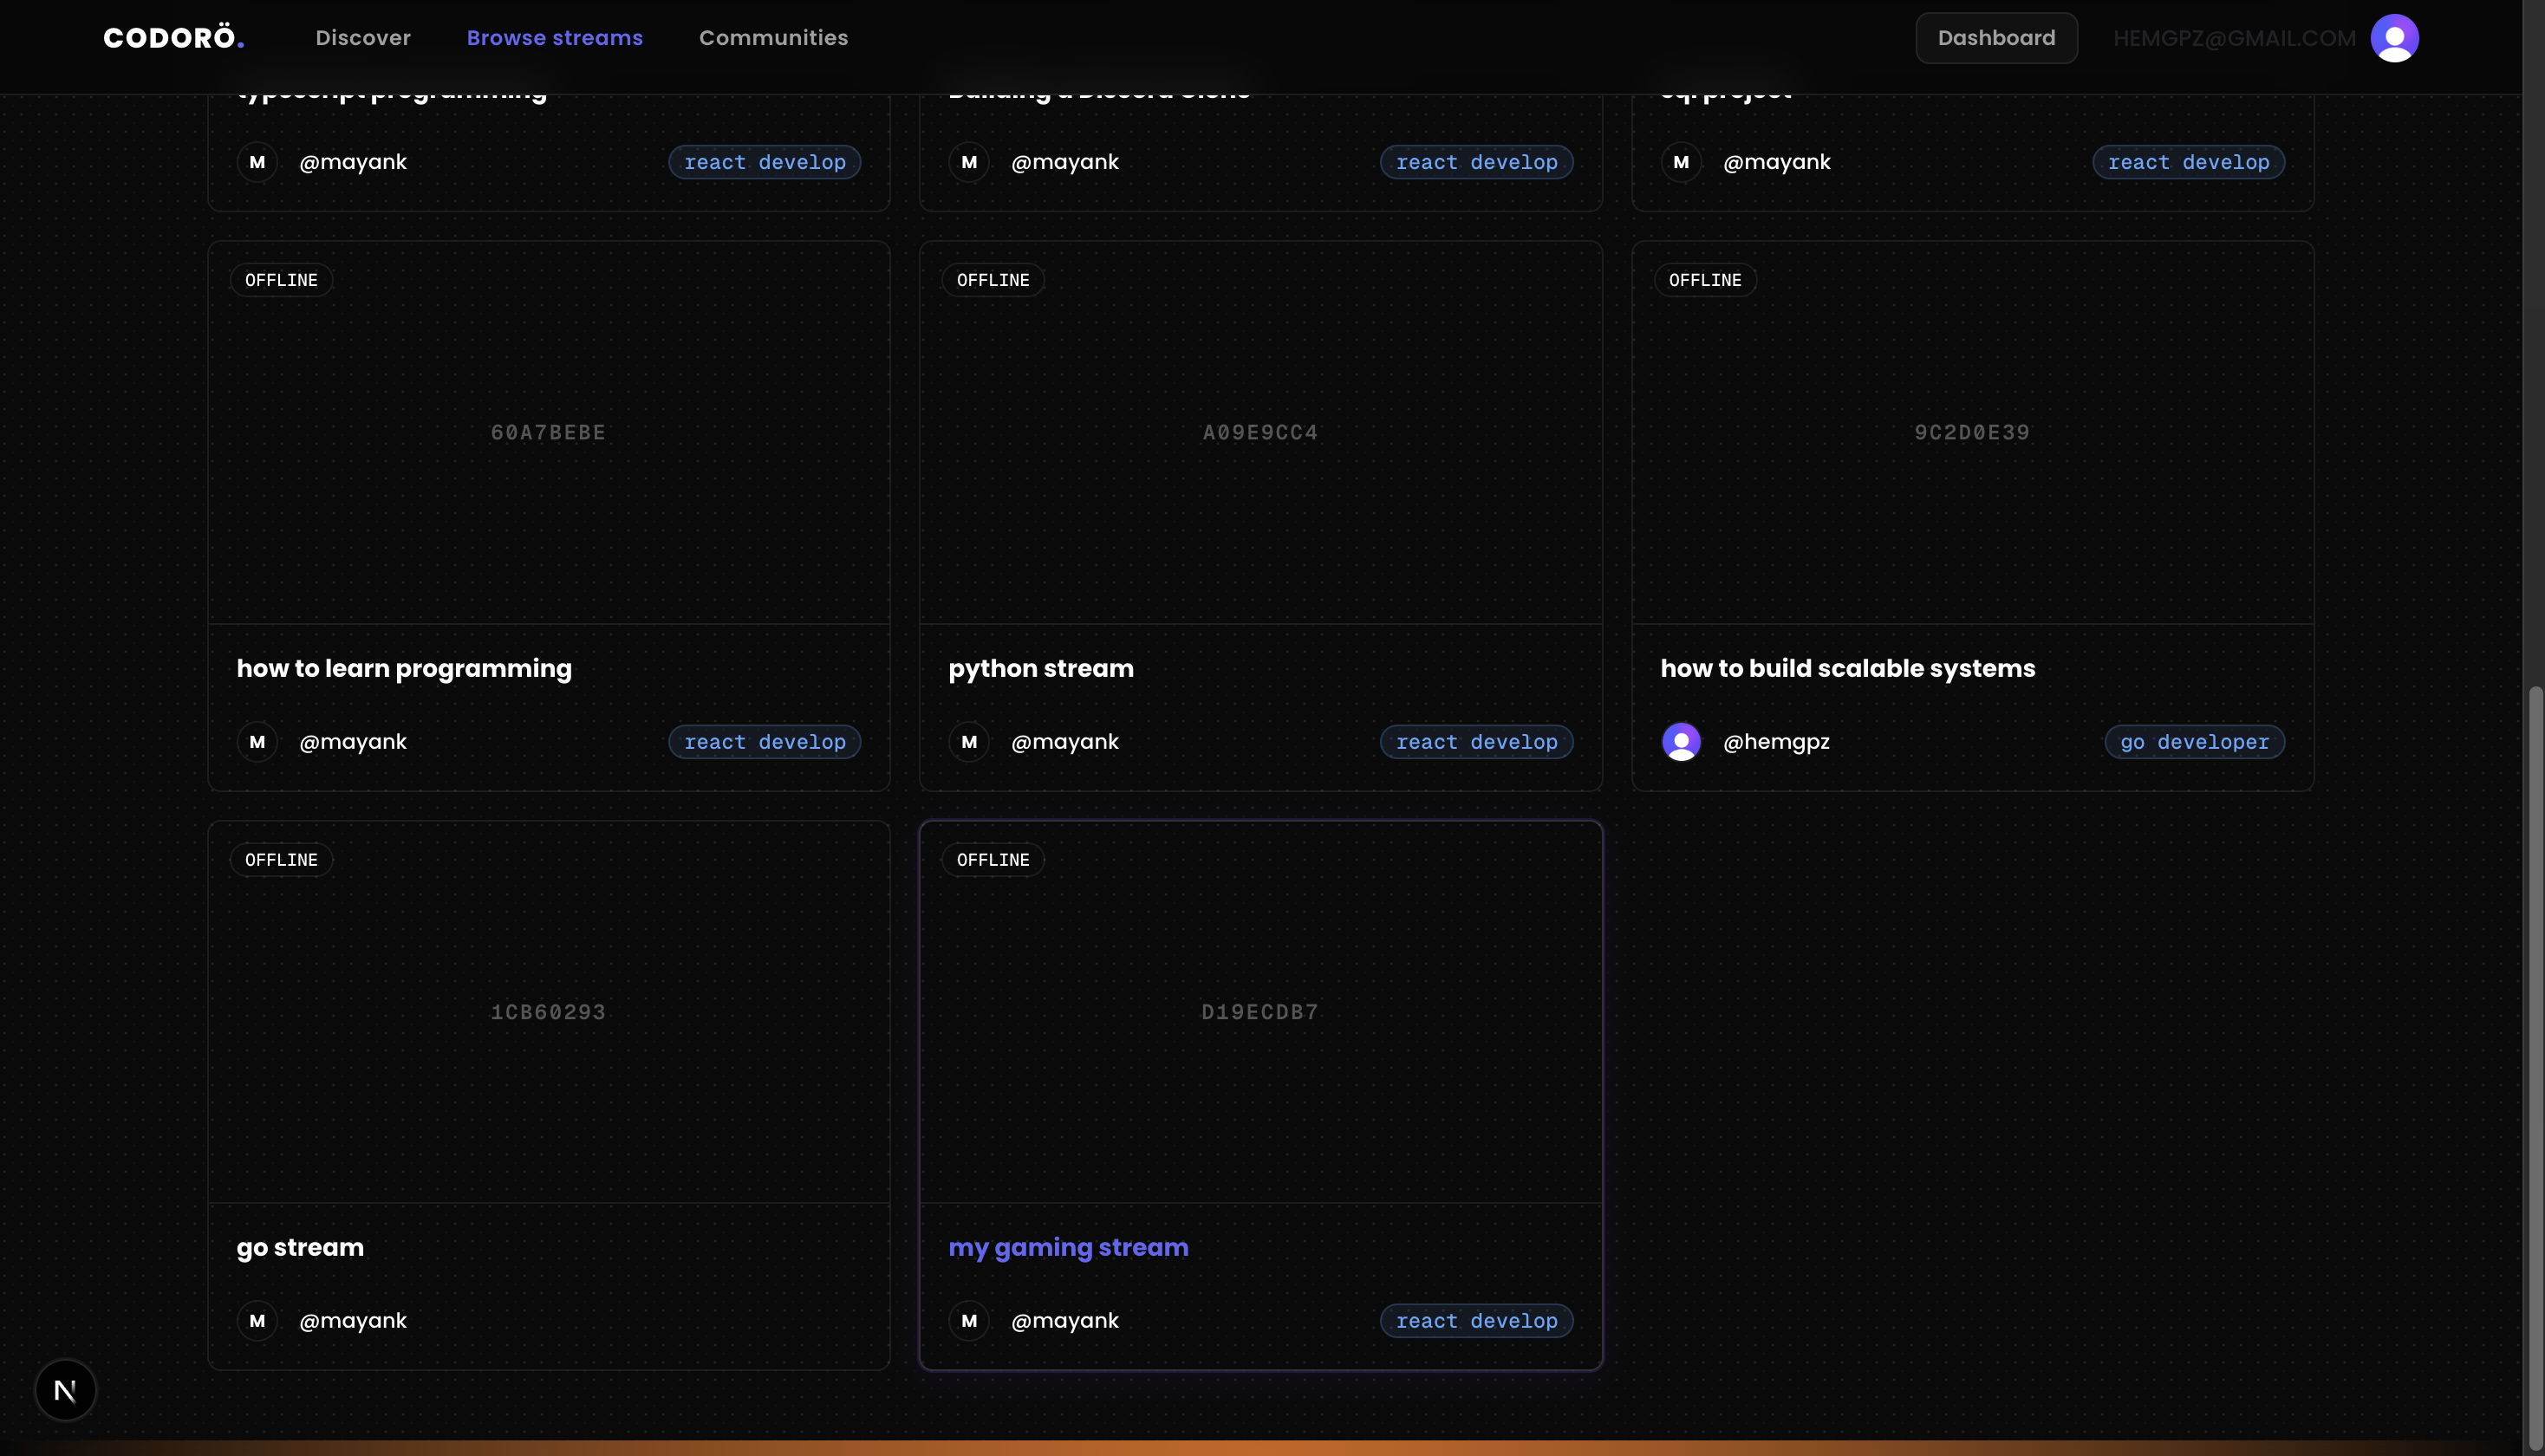Open the 60A7BEBE stream thumbnail
Screen dimensions: 2545x1456
click(x=548, y=433)
